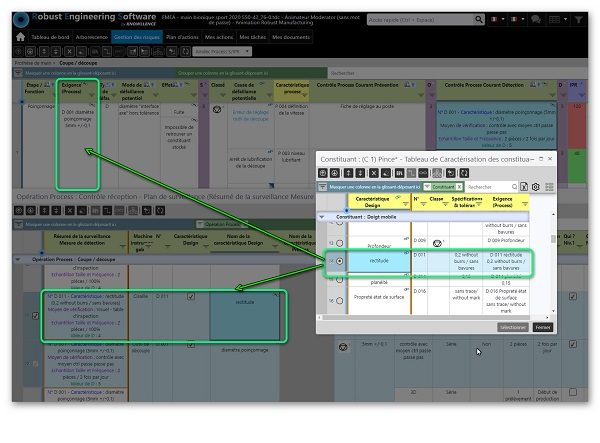Open the Mes actions tab
The width and height of the screenshot is (600, 443).
point(219,37)
